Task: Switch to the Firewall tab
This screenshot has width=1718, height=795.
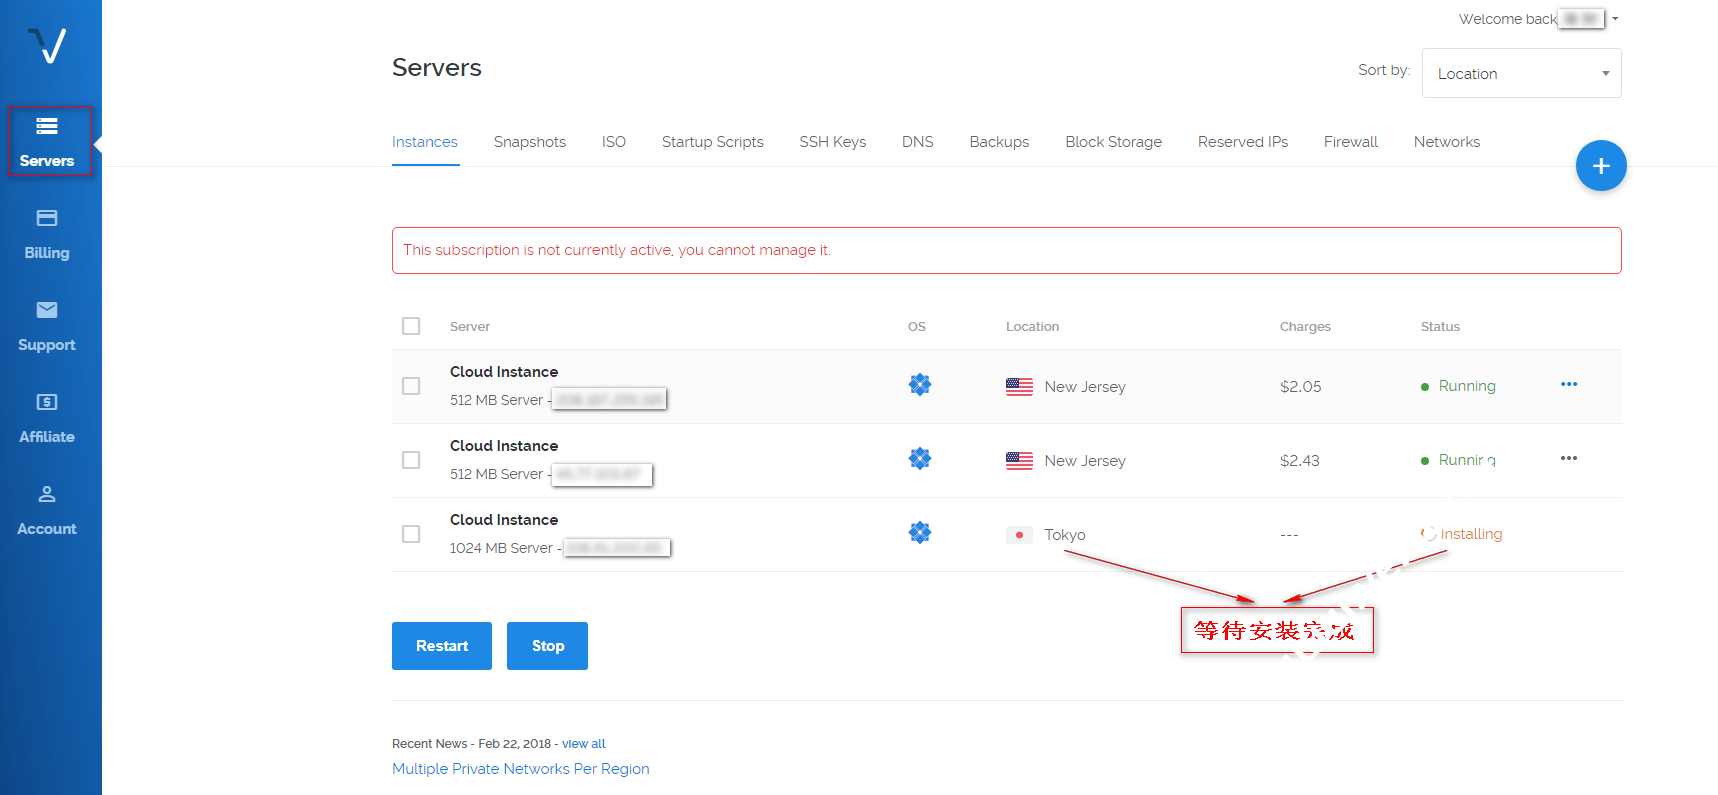Action: coord(1350,142)
